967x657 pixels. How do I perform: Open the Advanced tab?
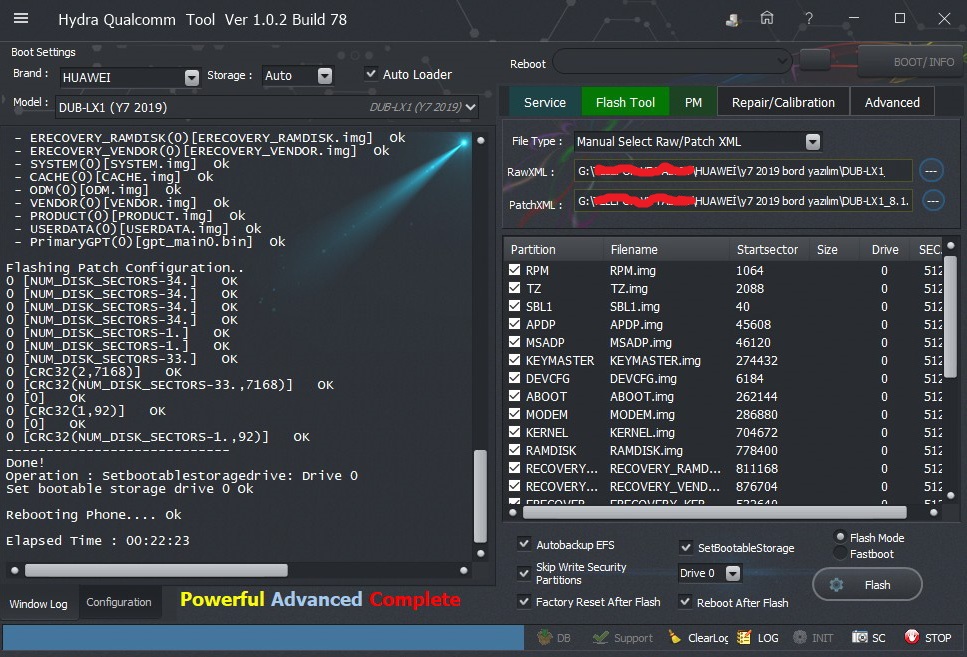pos(892,102)
